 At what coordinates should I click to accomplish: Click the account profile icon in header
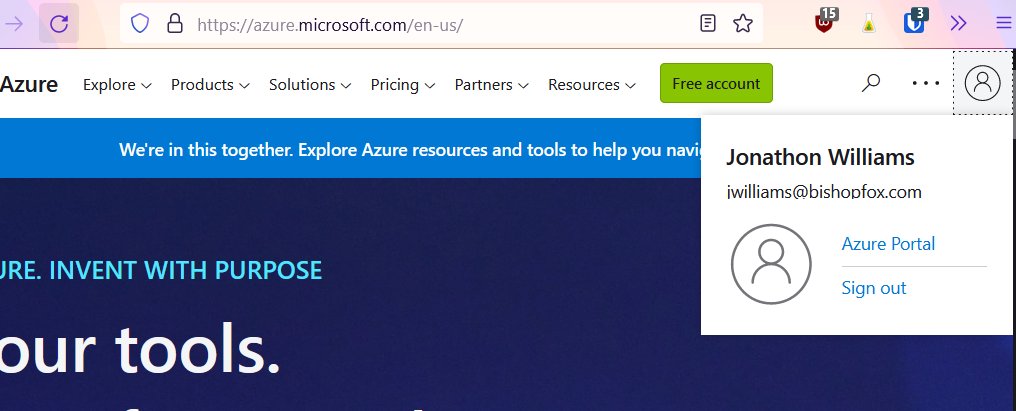coord(982,83)
